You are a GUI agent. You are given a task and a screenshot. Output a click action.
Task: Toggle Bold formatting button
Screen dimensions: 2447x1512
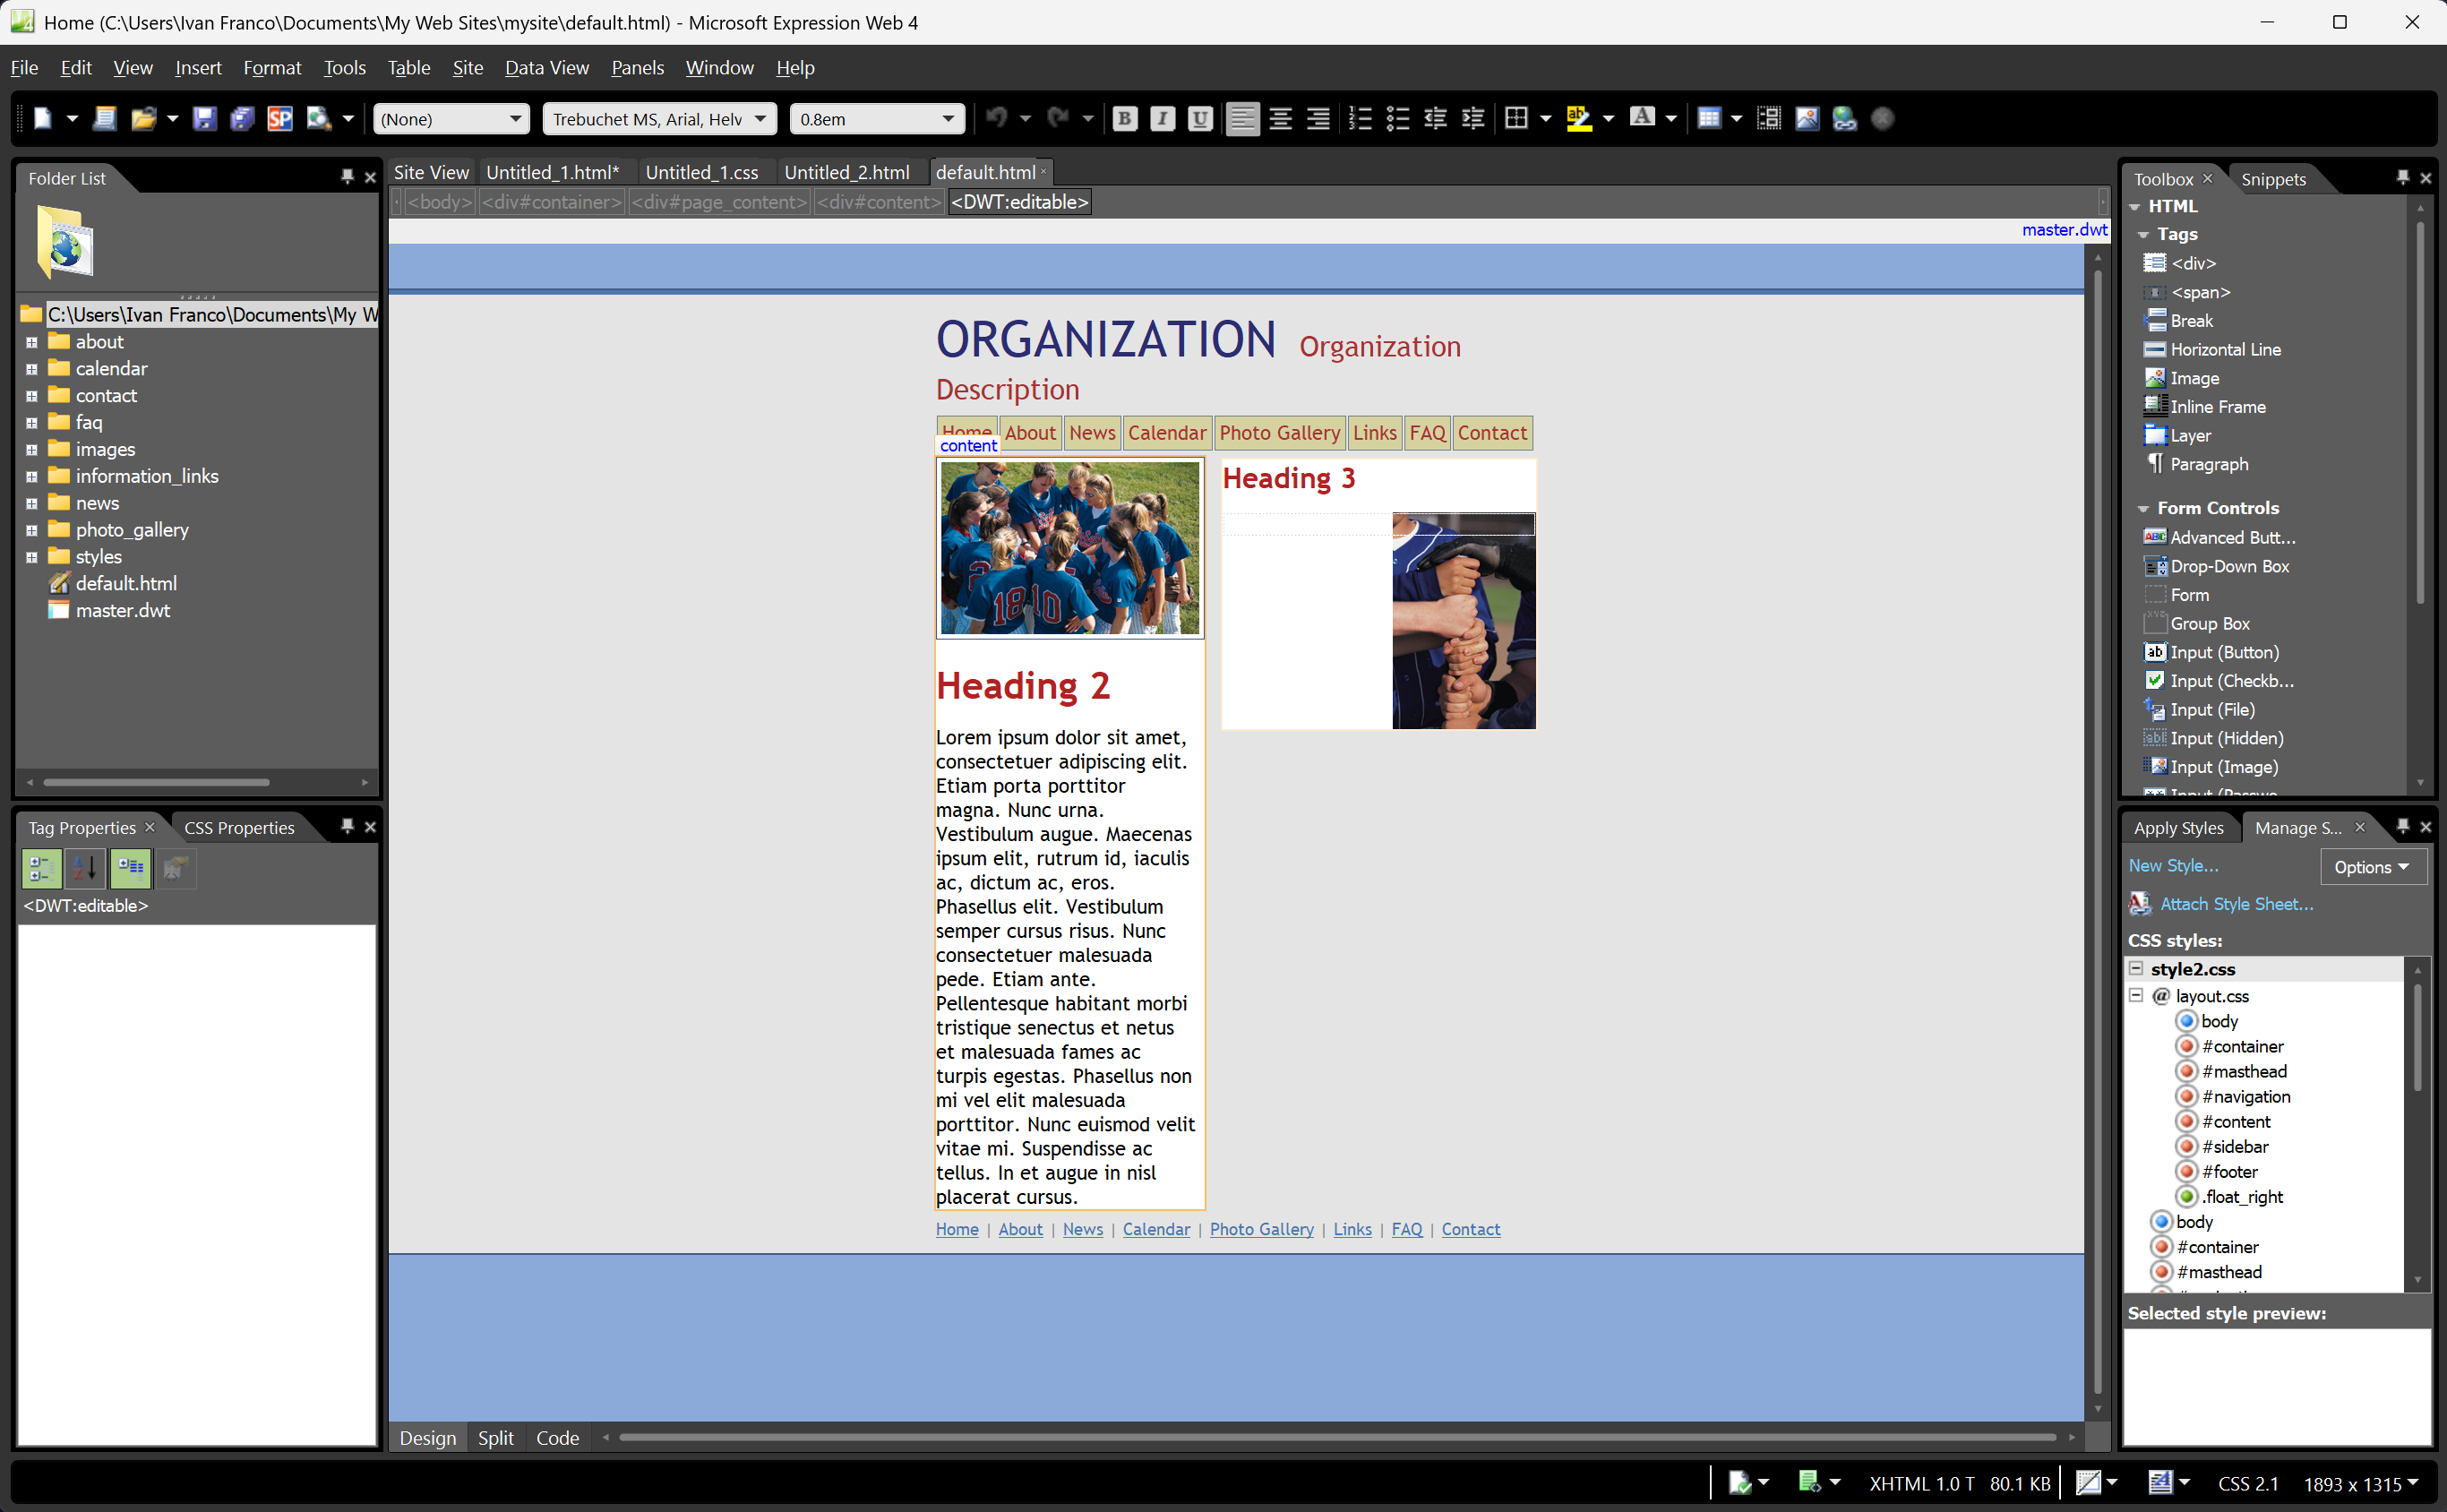click(x=1124, y=119)
